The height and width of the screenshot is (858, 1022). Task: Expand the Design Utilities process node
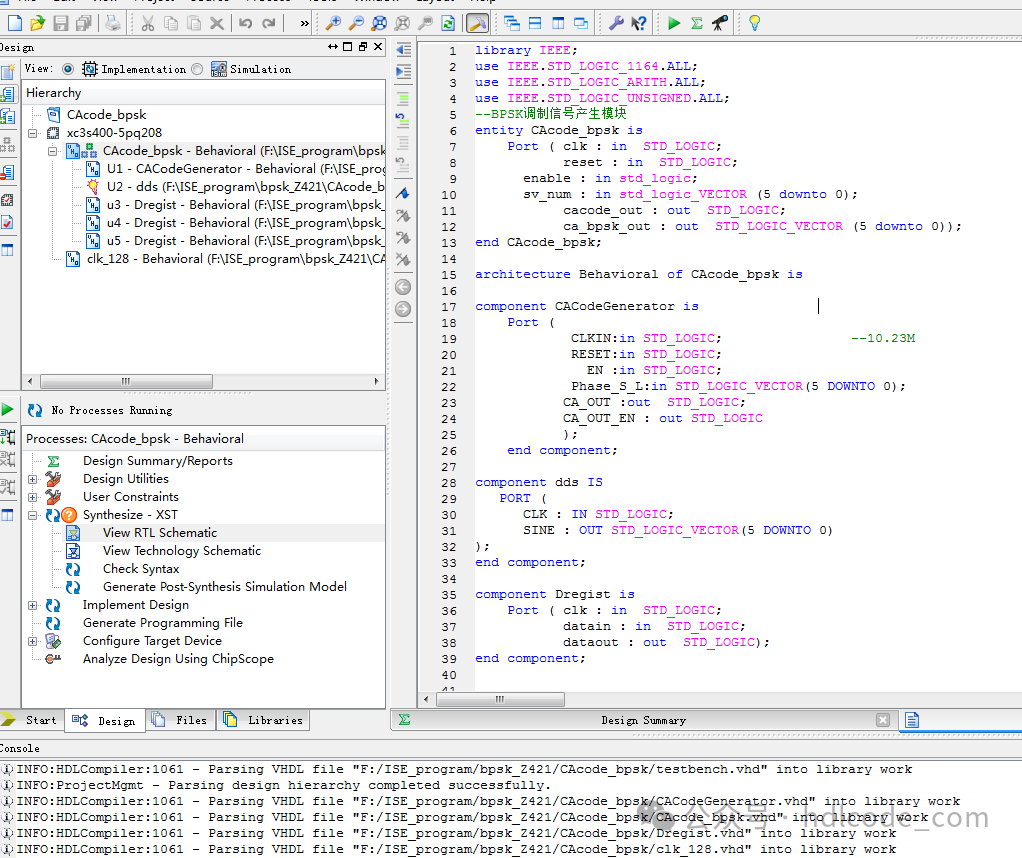tap(33, 479)
